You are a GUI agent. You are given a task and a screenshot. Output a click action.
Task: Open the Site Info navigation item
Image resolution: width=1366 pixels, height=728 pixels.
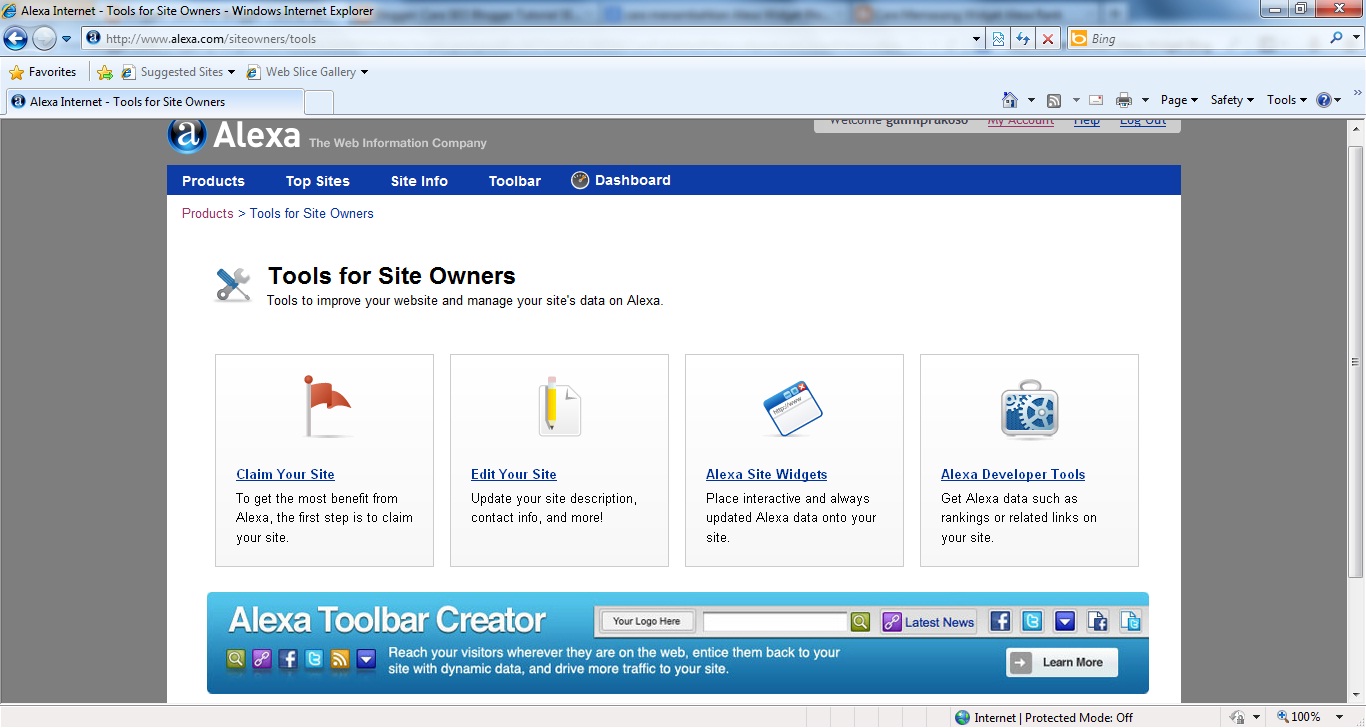(x=419, y=181)
